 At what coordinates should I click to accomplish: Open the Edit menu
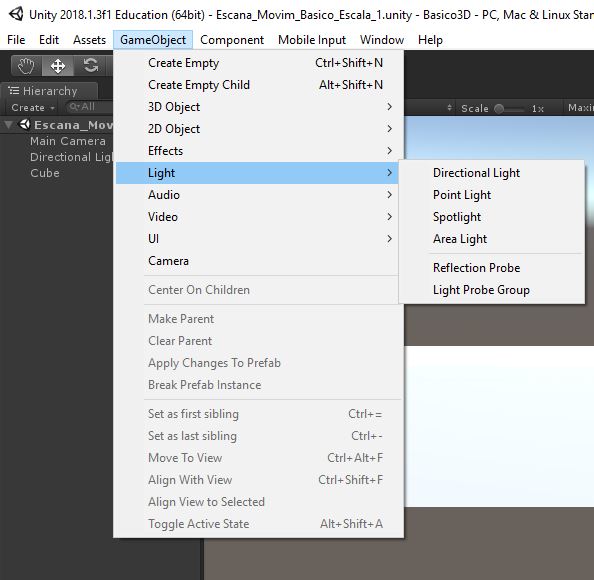coord(49,40)
